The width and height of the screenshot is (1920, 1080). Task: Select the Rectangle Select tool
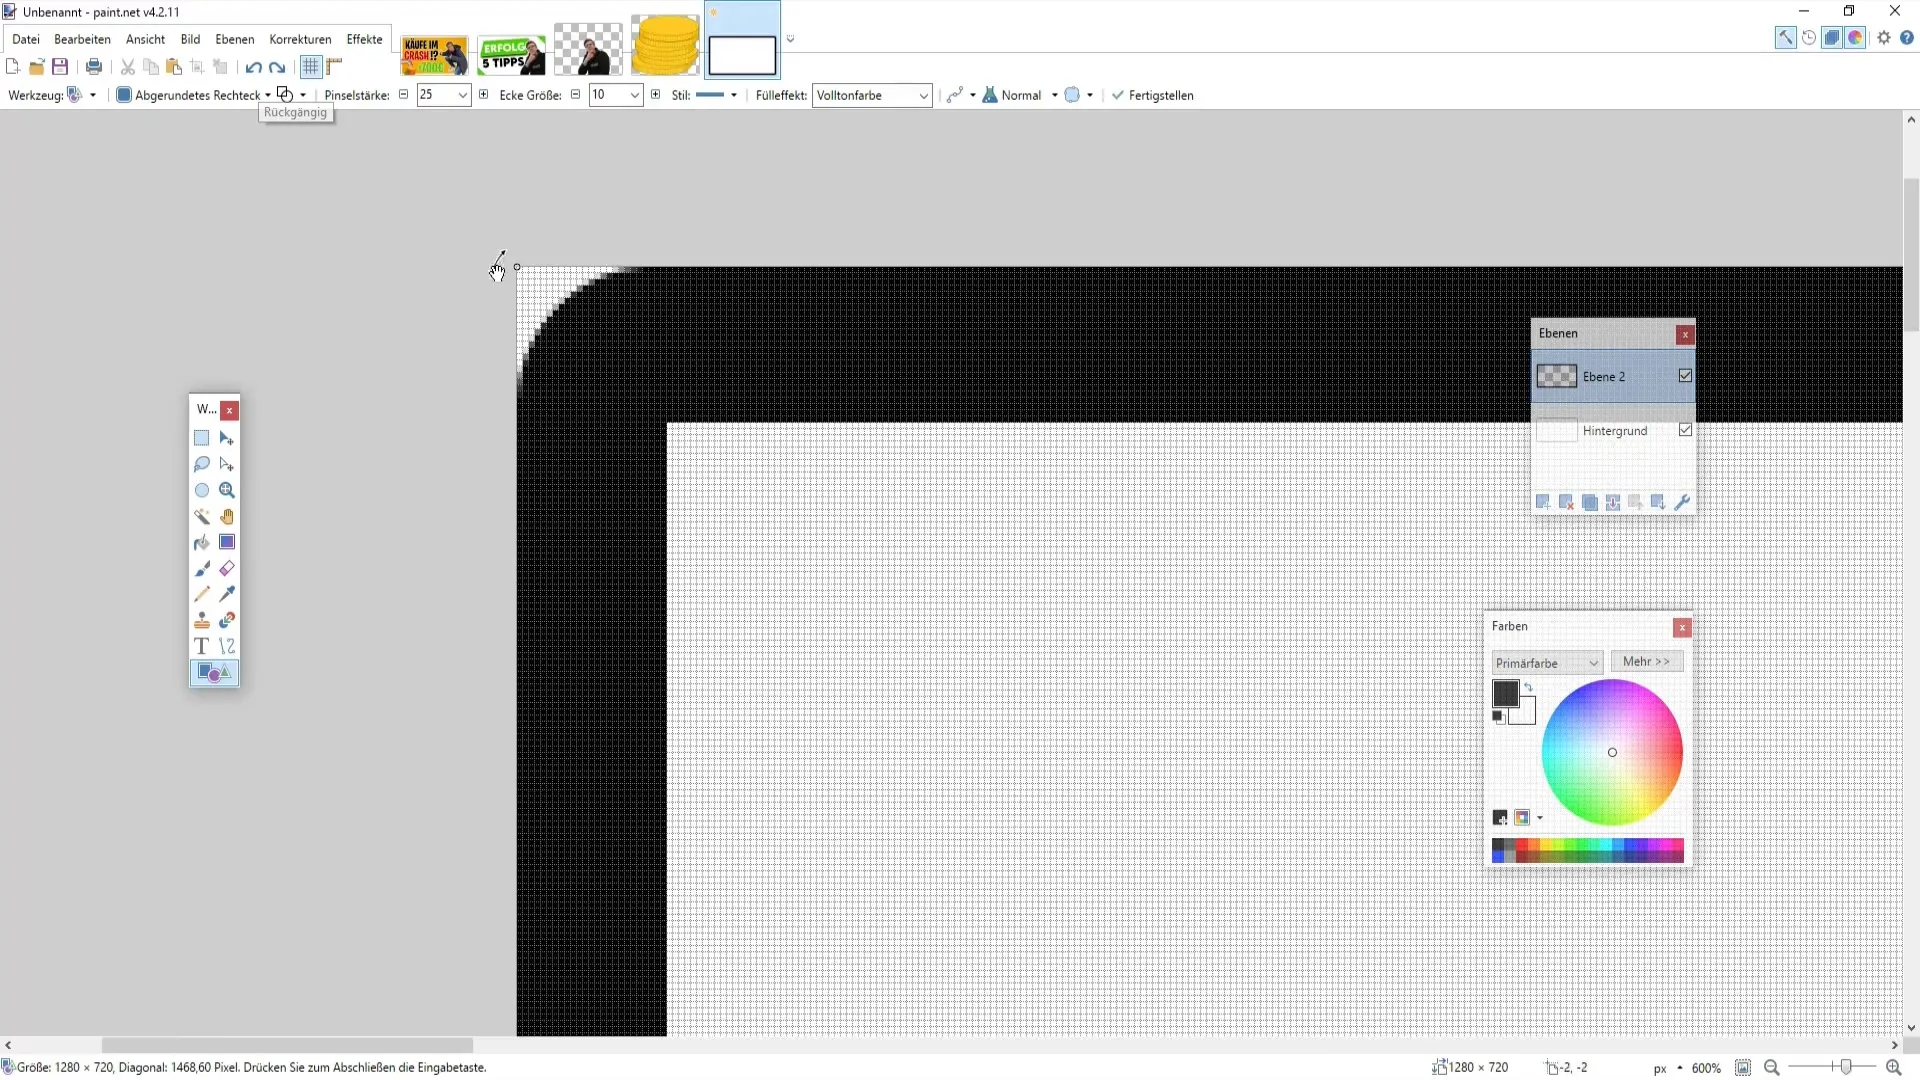(201, 438)
